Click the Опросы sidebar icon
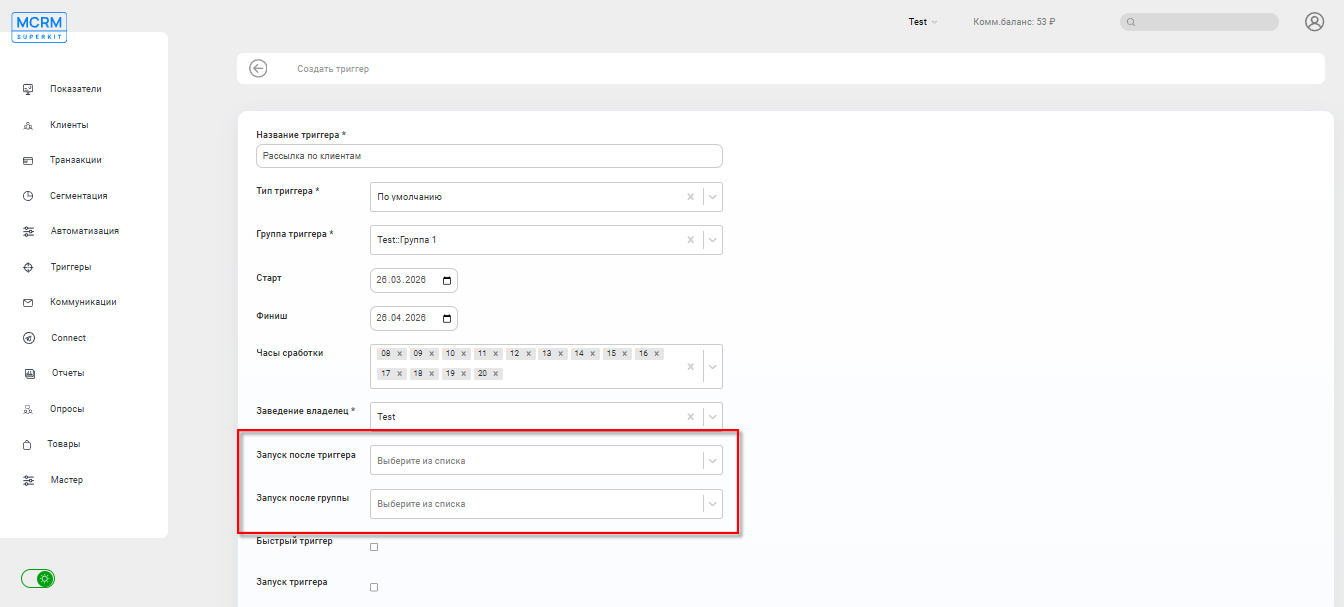 (x=28, y=409)
